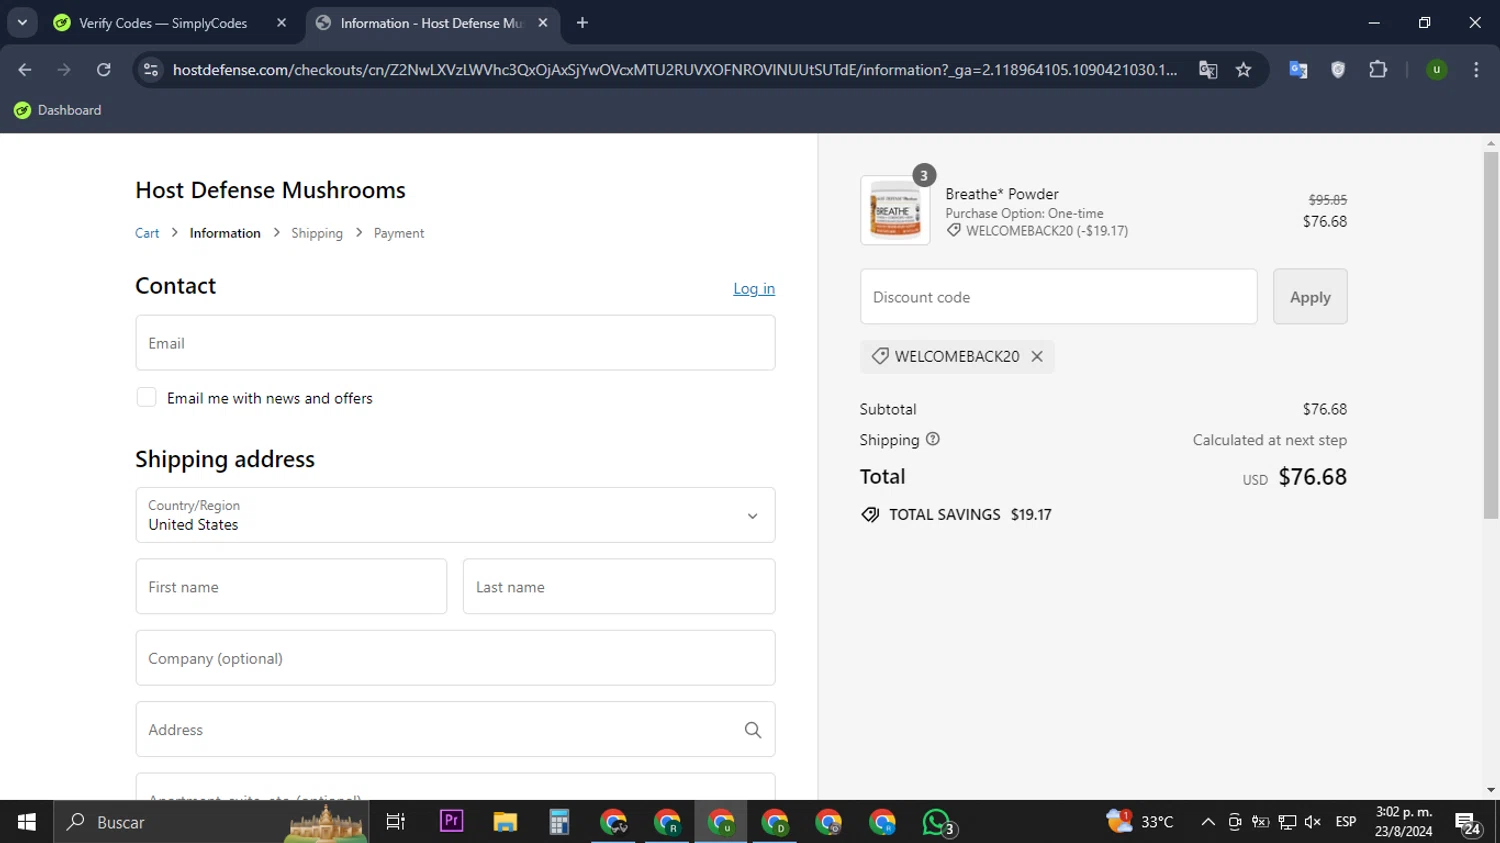Viewport: 1500px width, 843px height.
Task: Click Host Defense Mushrooms store title
Action: (270, 190)
